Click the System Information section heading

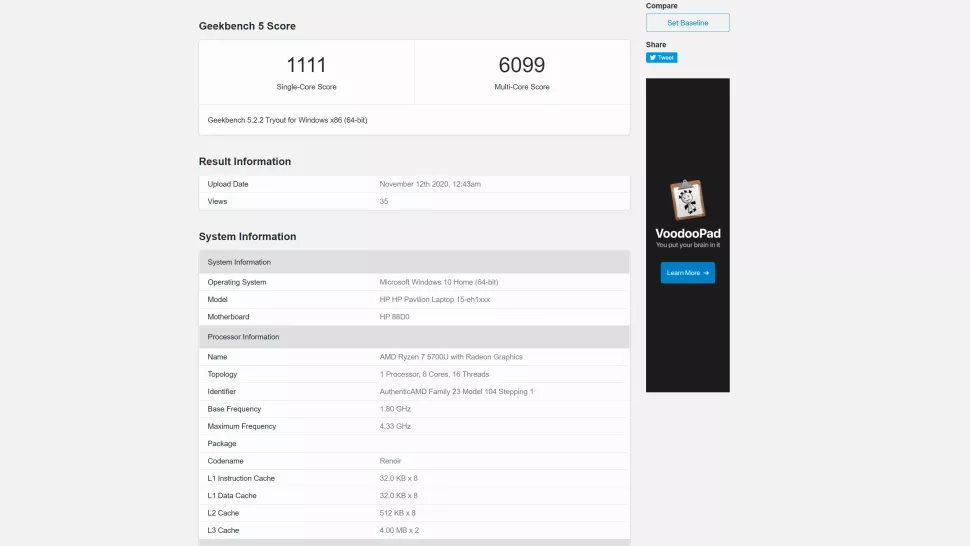point(247,236)
